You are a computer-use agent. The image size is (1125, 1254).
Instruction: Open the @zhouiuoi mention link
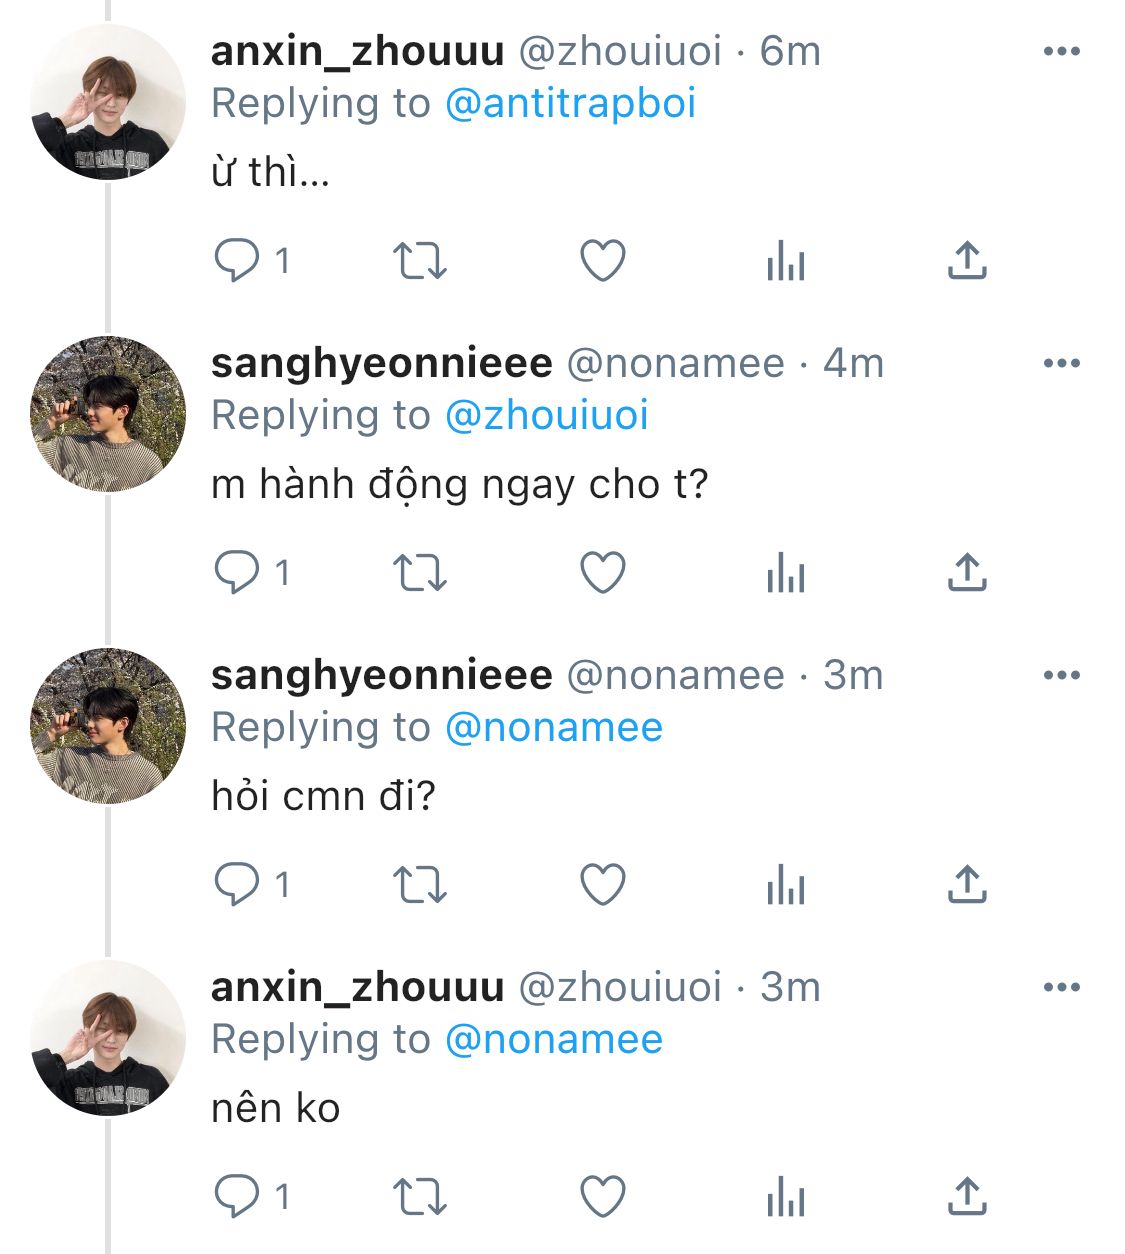546,416
